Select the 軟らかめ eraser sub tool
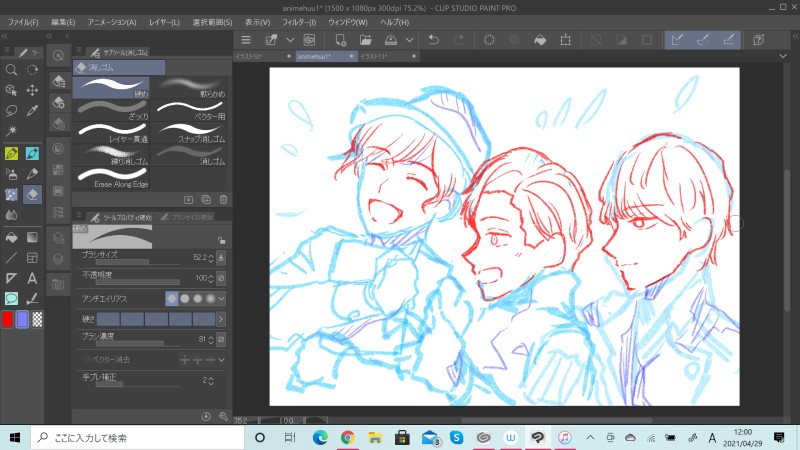The height and width of the screenshot is (450, 800). pos(191,88)
